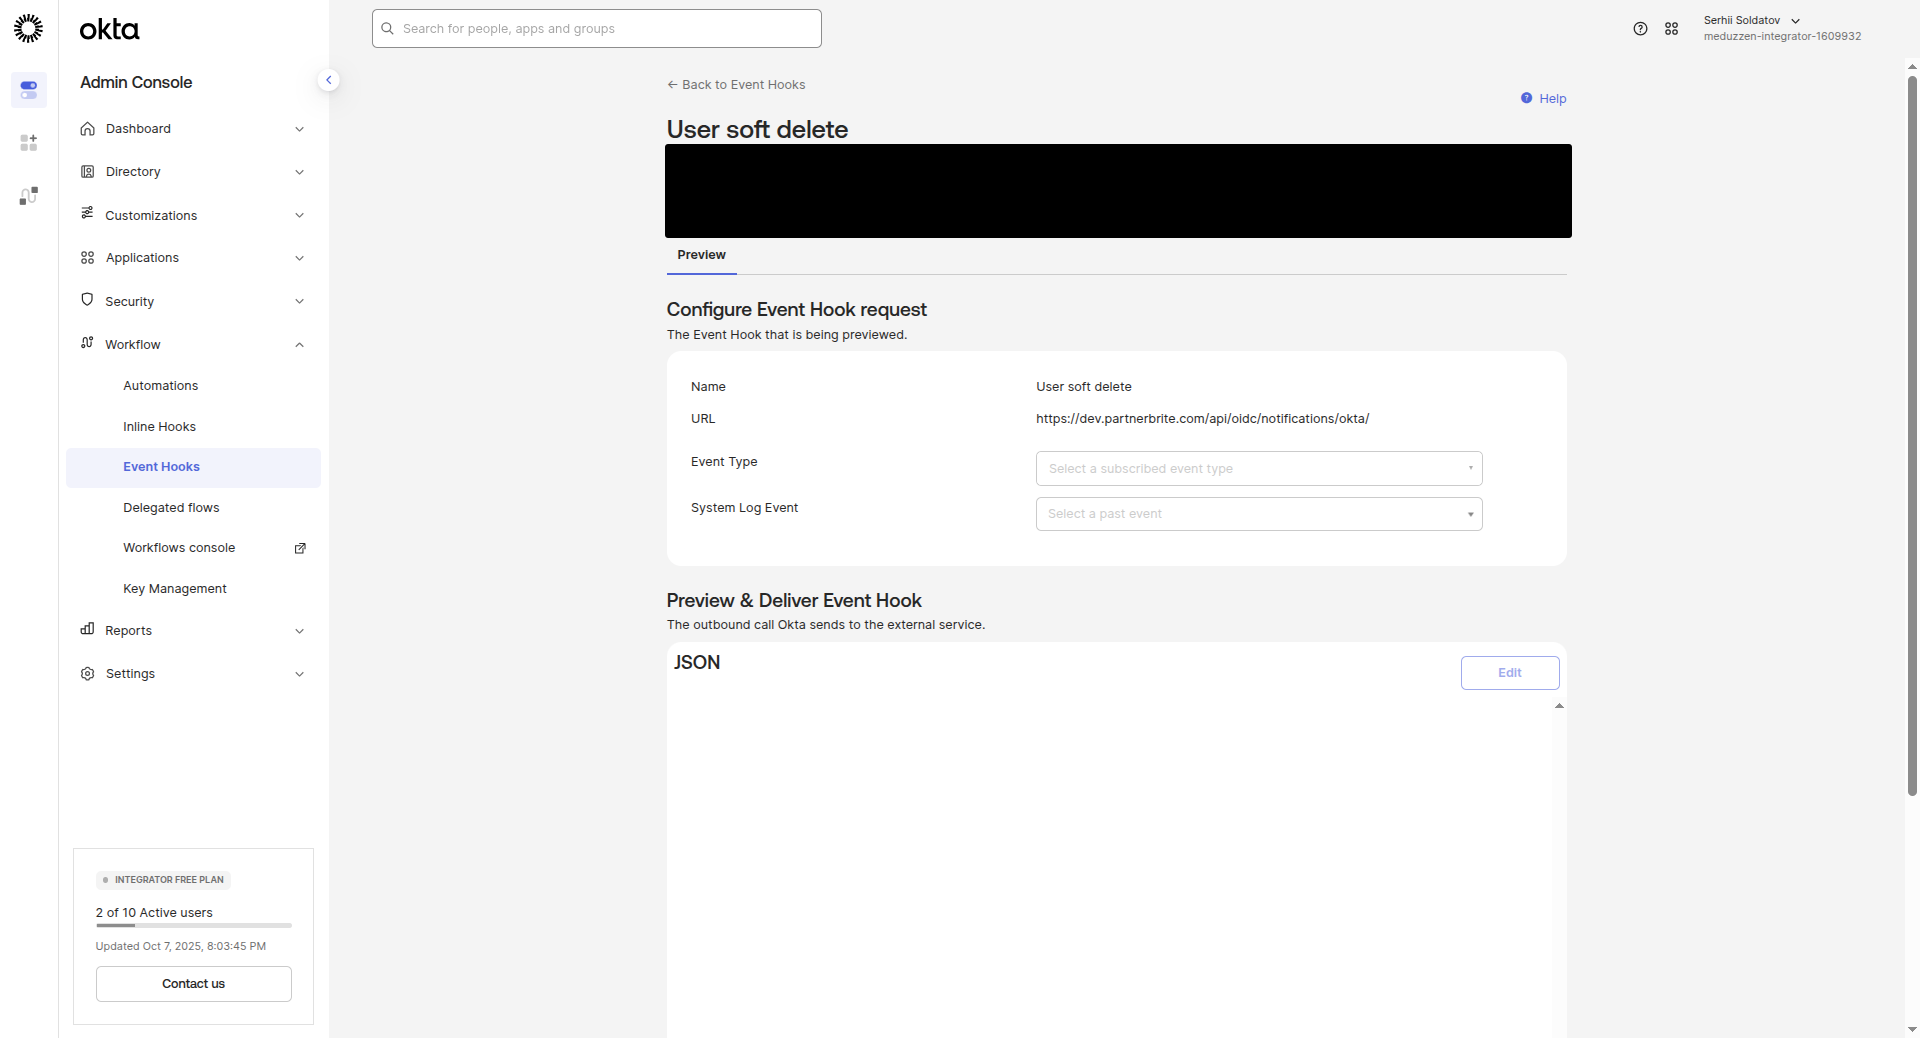Click the page scrollbar up arrow
The width and height of the screenshot is (1920, 1038).
pyautogui.click(x=1912, y=67)
